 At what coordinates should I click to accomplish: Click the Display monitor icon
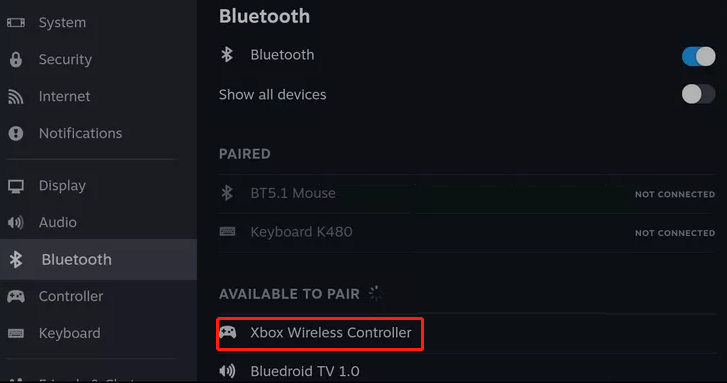click(16, 186)
